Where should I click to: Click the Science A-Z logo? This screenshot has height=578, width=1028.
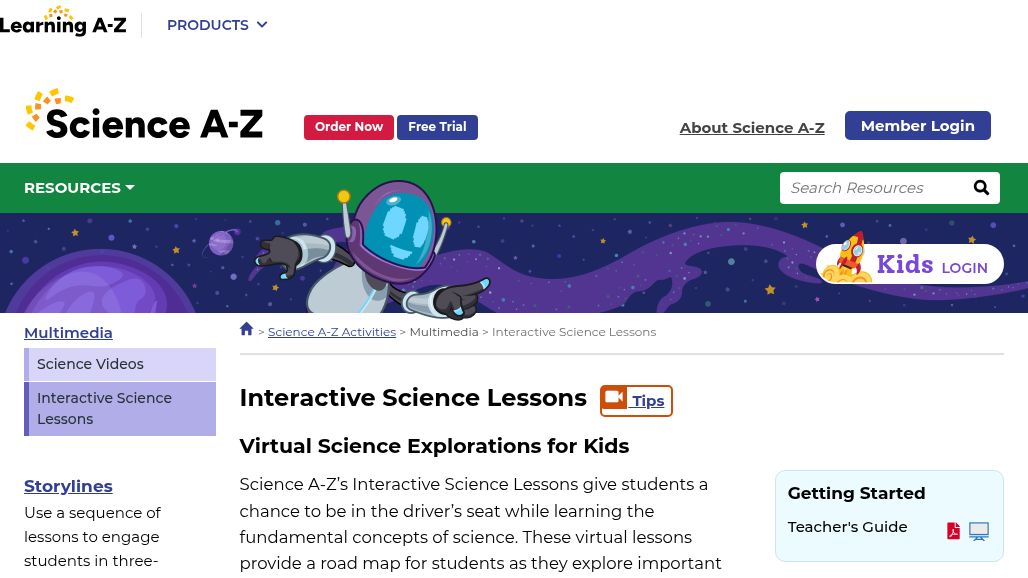click(x=144, y=115)
